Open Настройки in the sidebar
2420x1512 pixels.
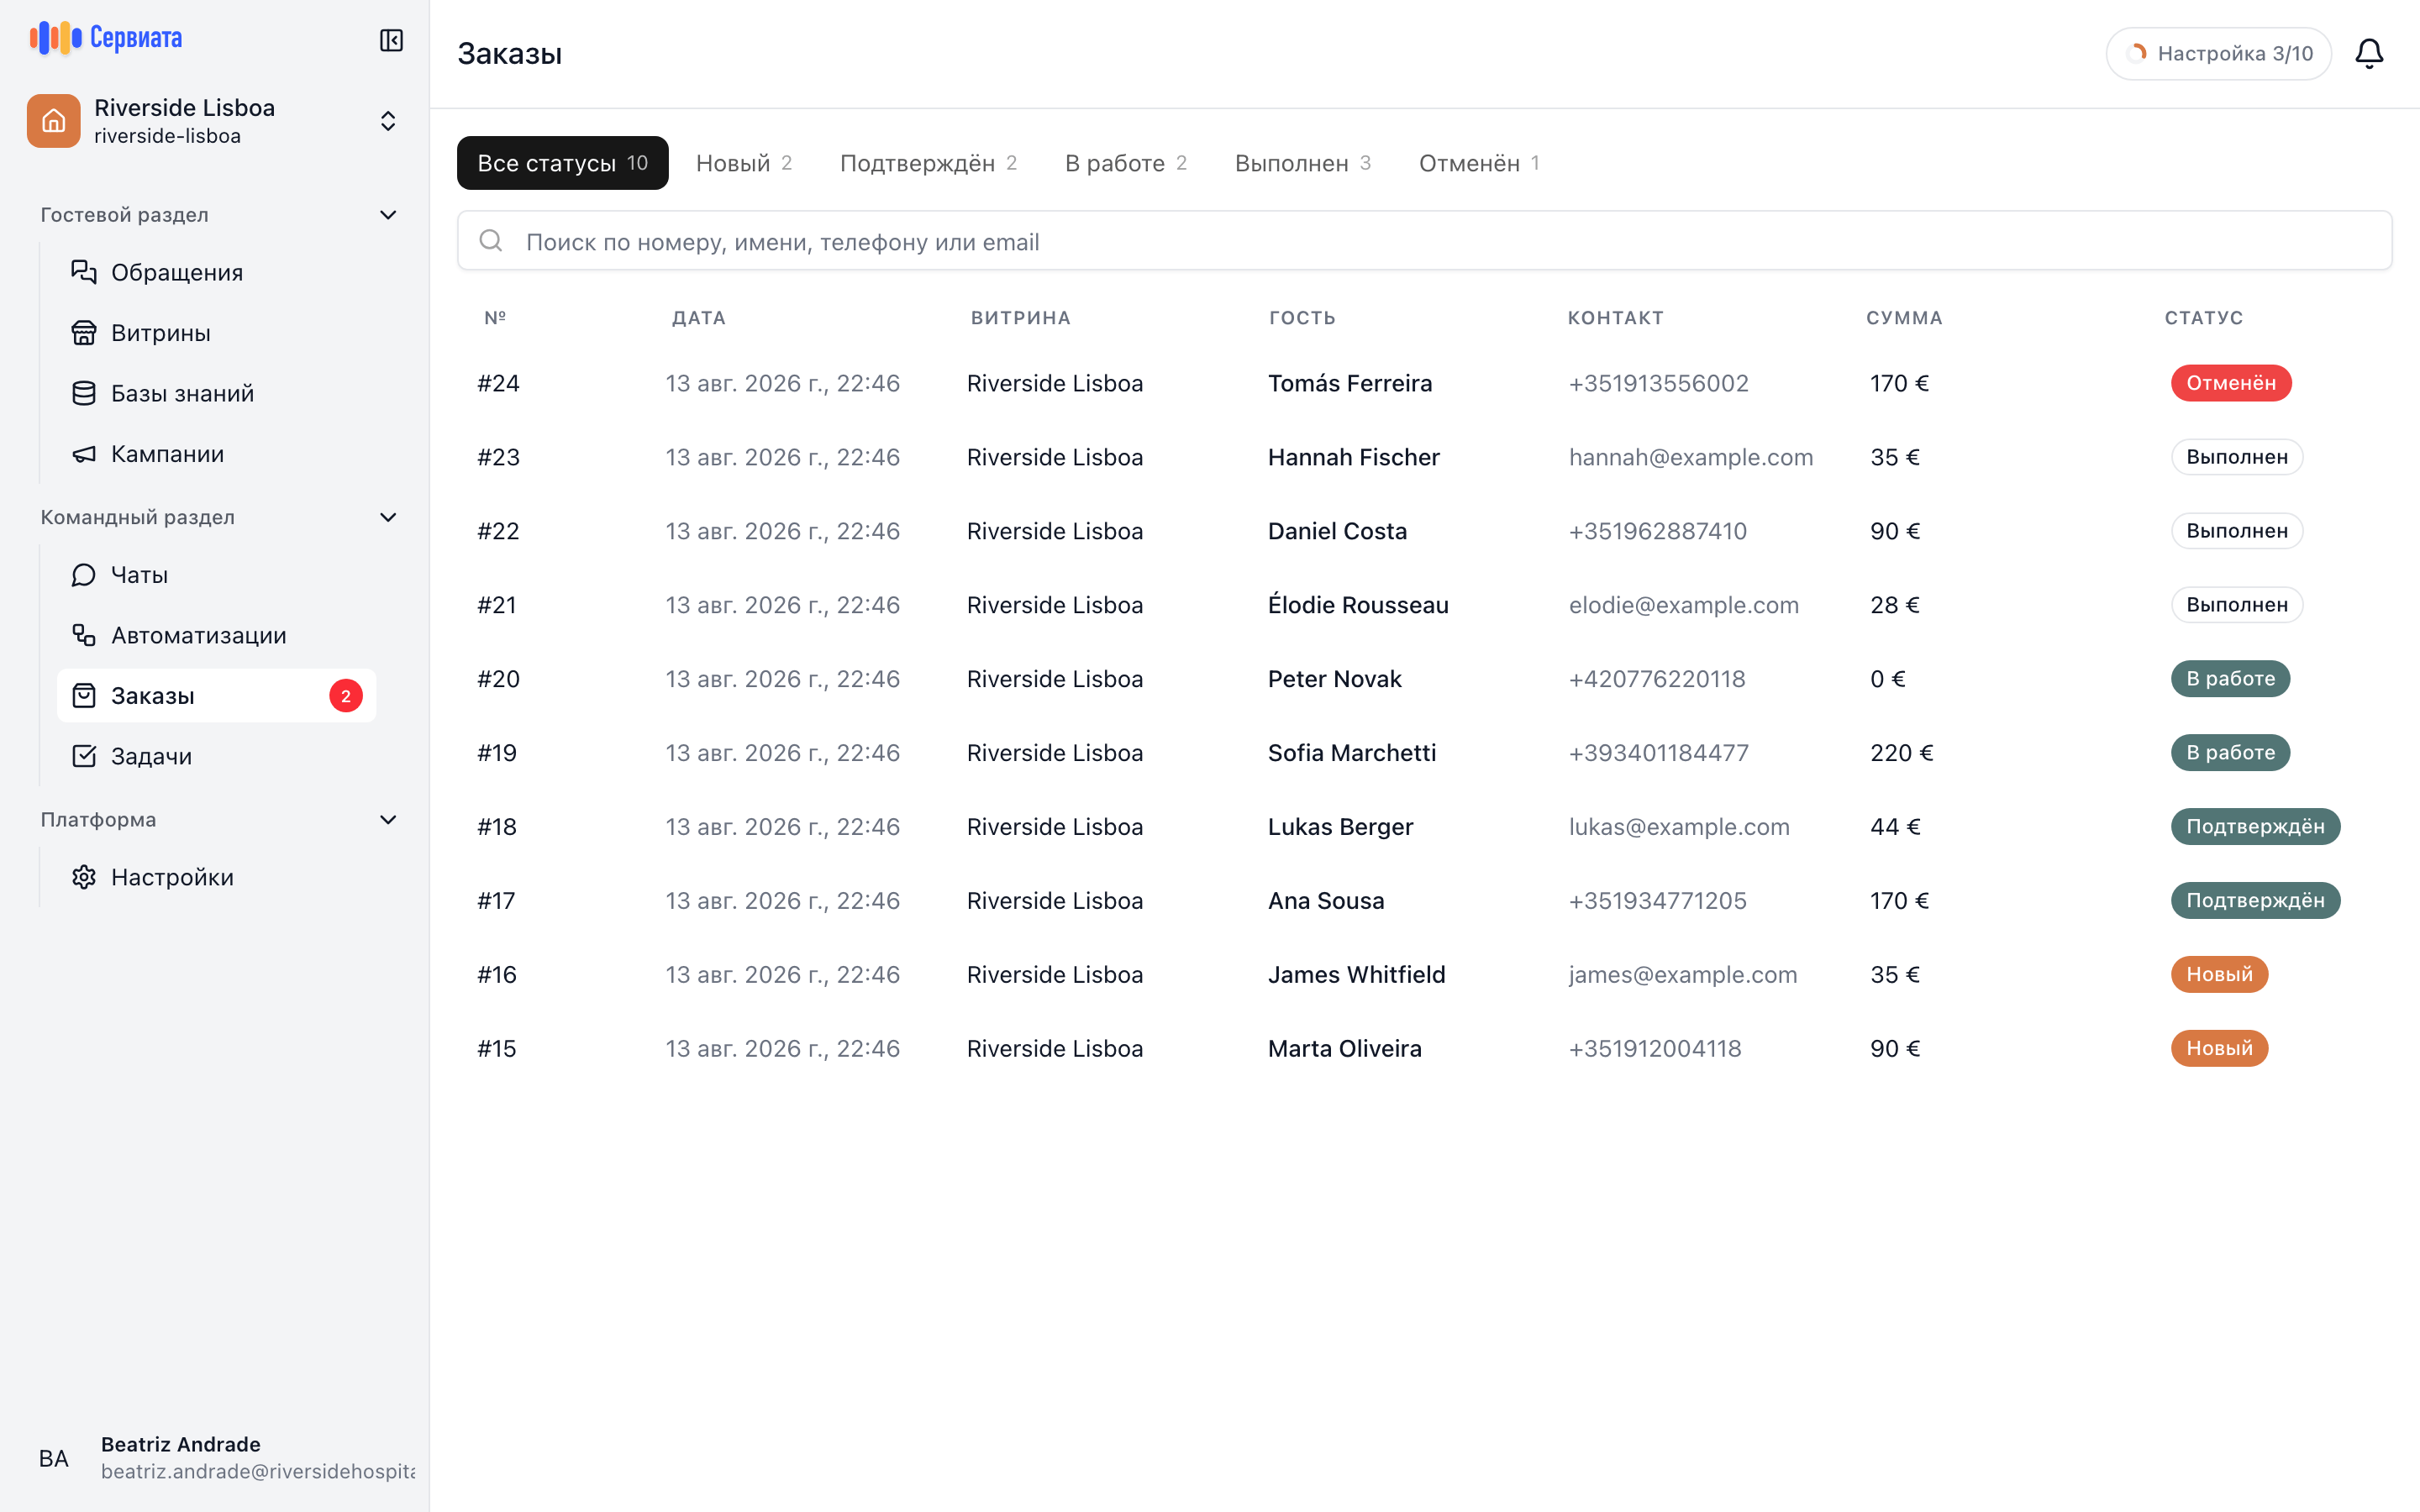point(217,877)
